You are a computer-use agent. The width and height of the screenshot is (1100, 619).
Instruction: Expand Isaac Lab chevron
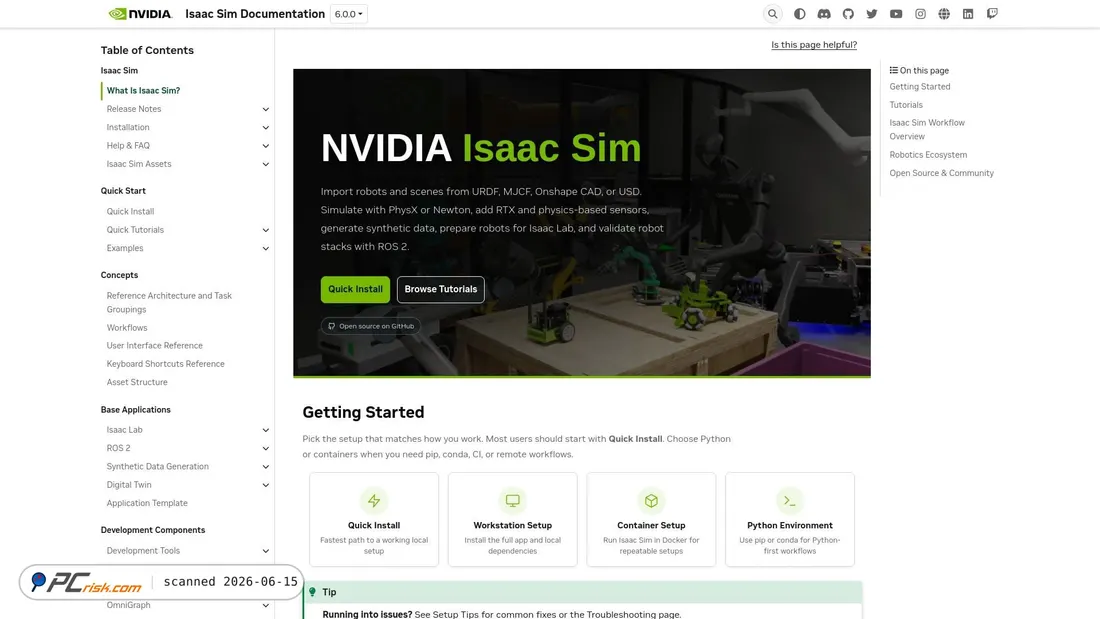pos(266,430)
